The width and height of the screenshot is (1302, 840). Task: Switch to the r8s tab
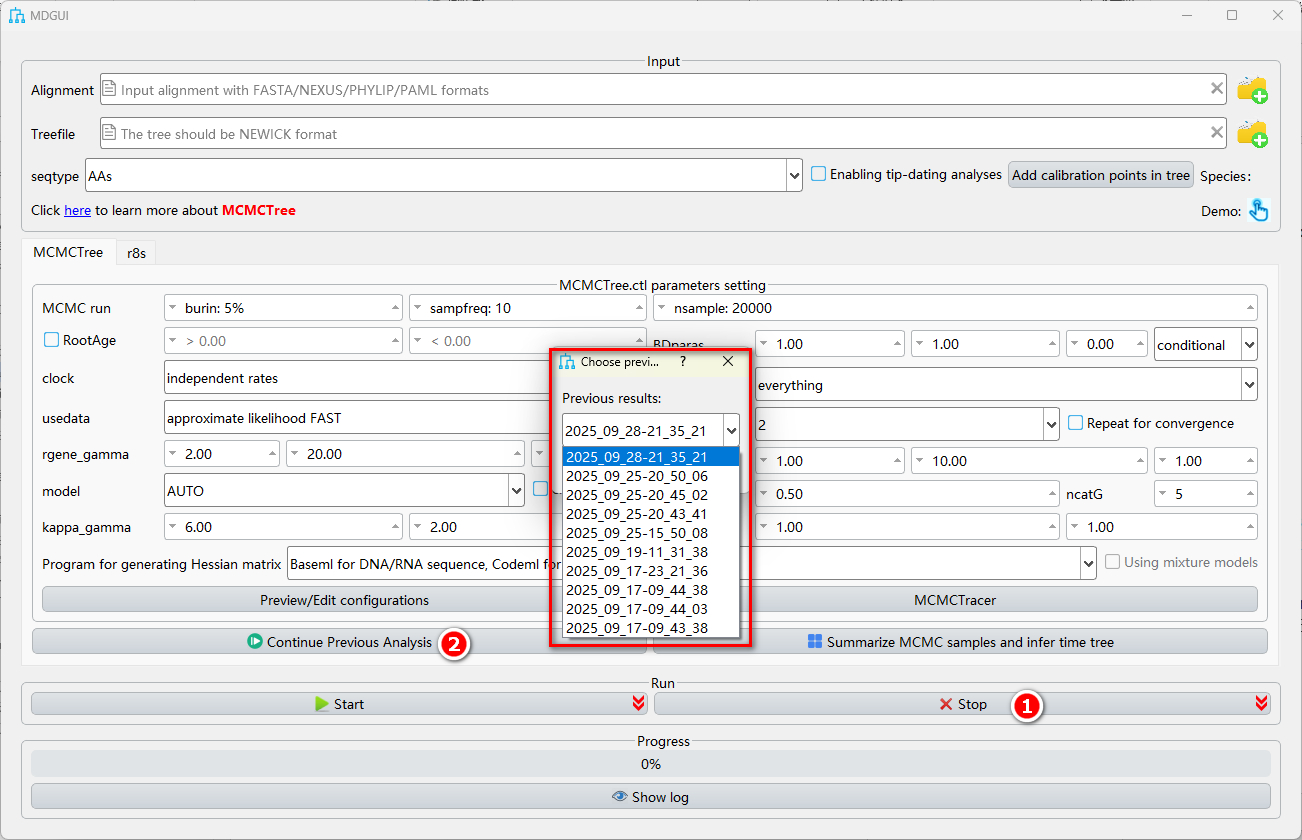pos(136,253)
